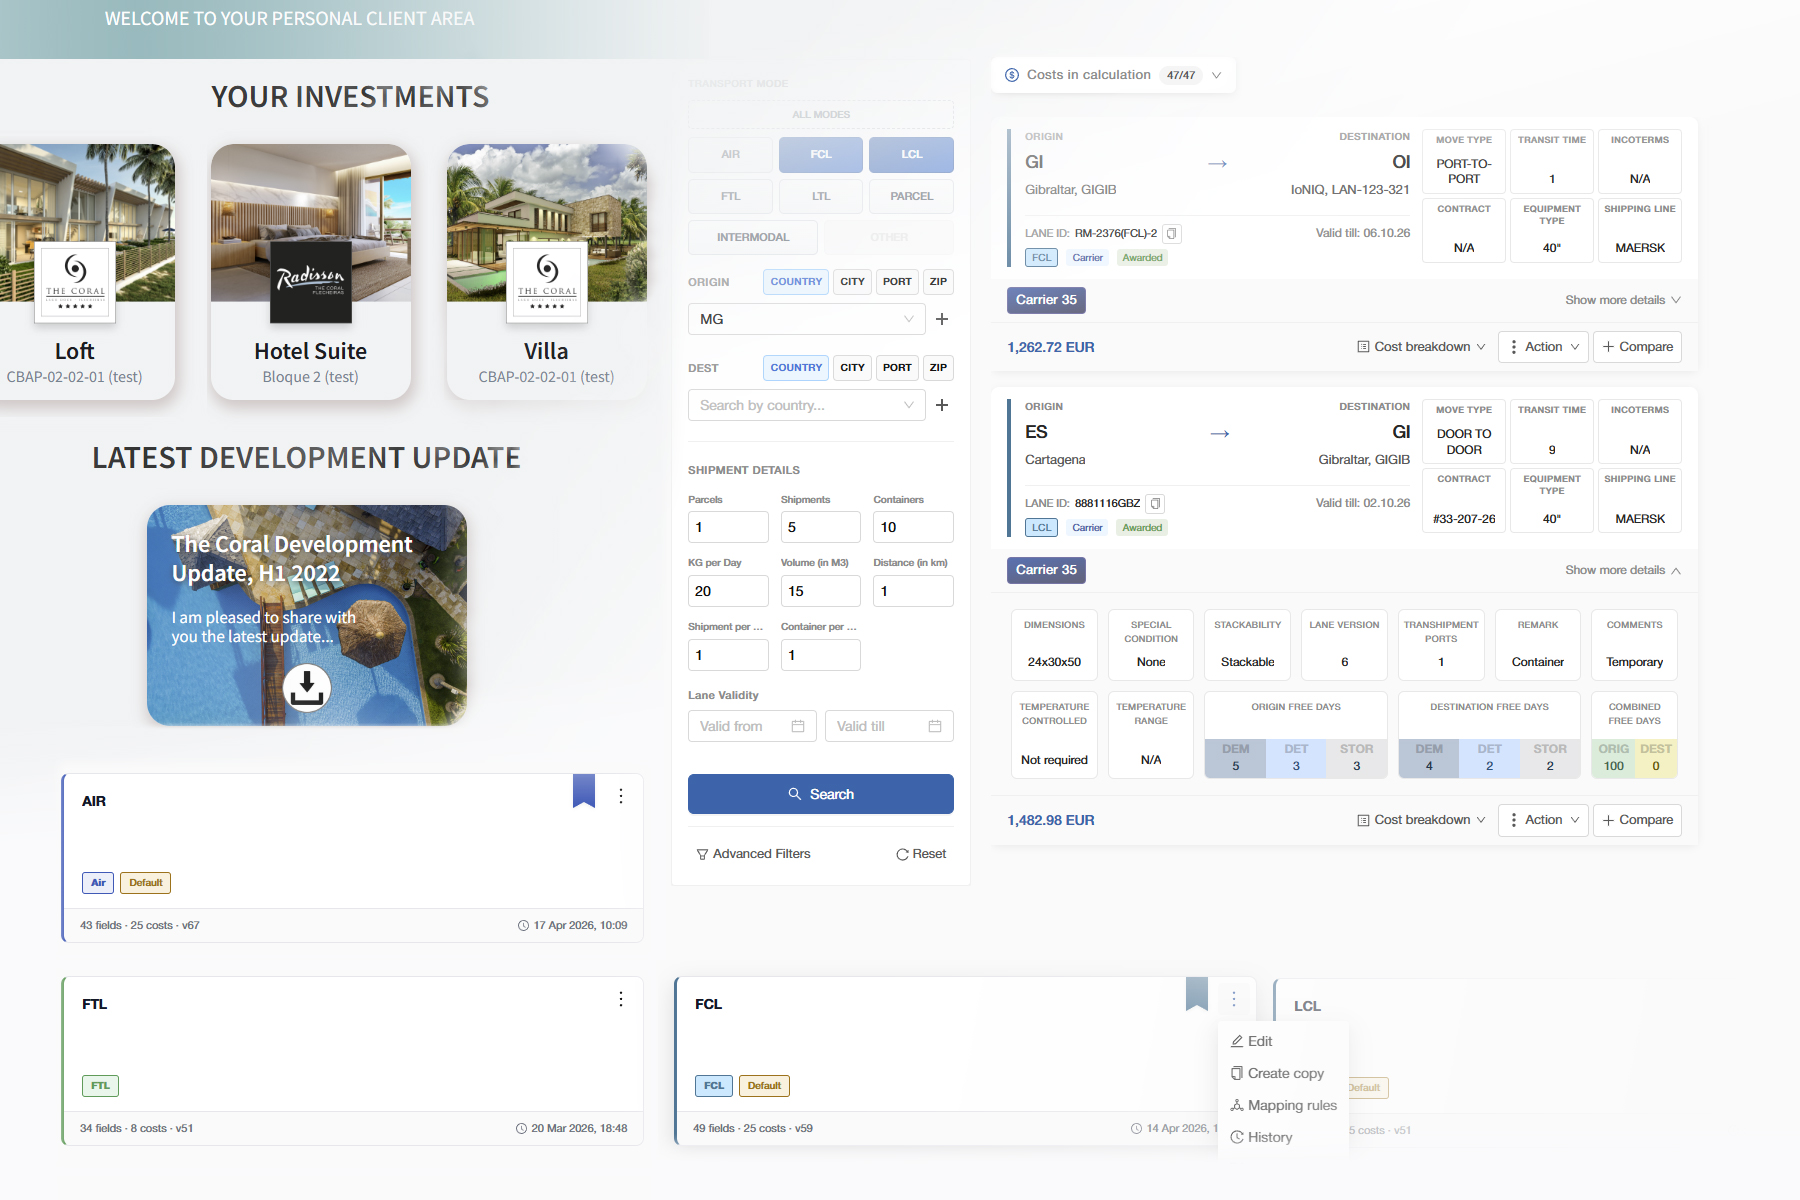Switch origin selector to PORT tab
Screen dimensions: 1800x1200
pos(896,281)
